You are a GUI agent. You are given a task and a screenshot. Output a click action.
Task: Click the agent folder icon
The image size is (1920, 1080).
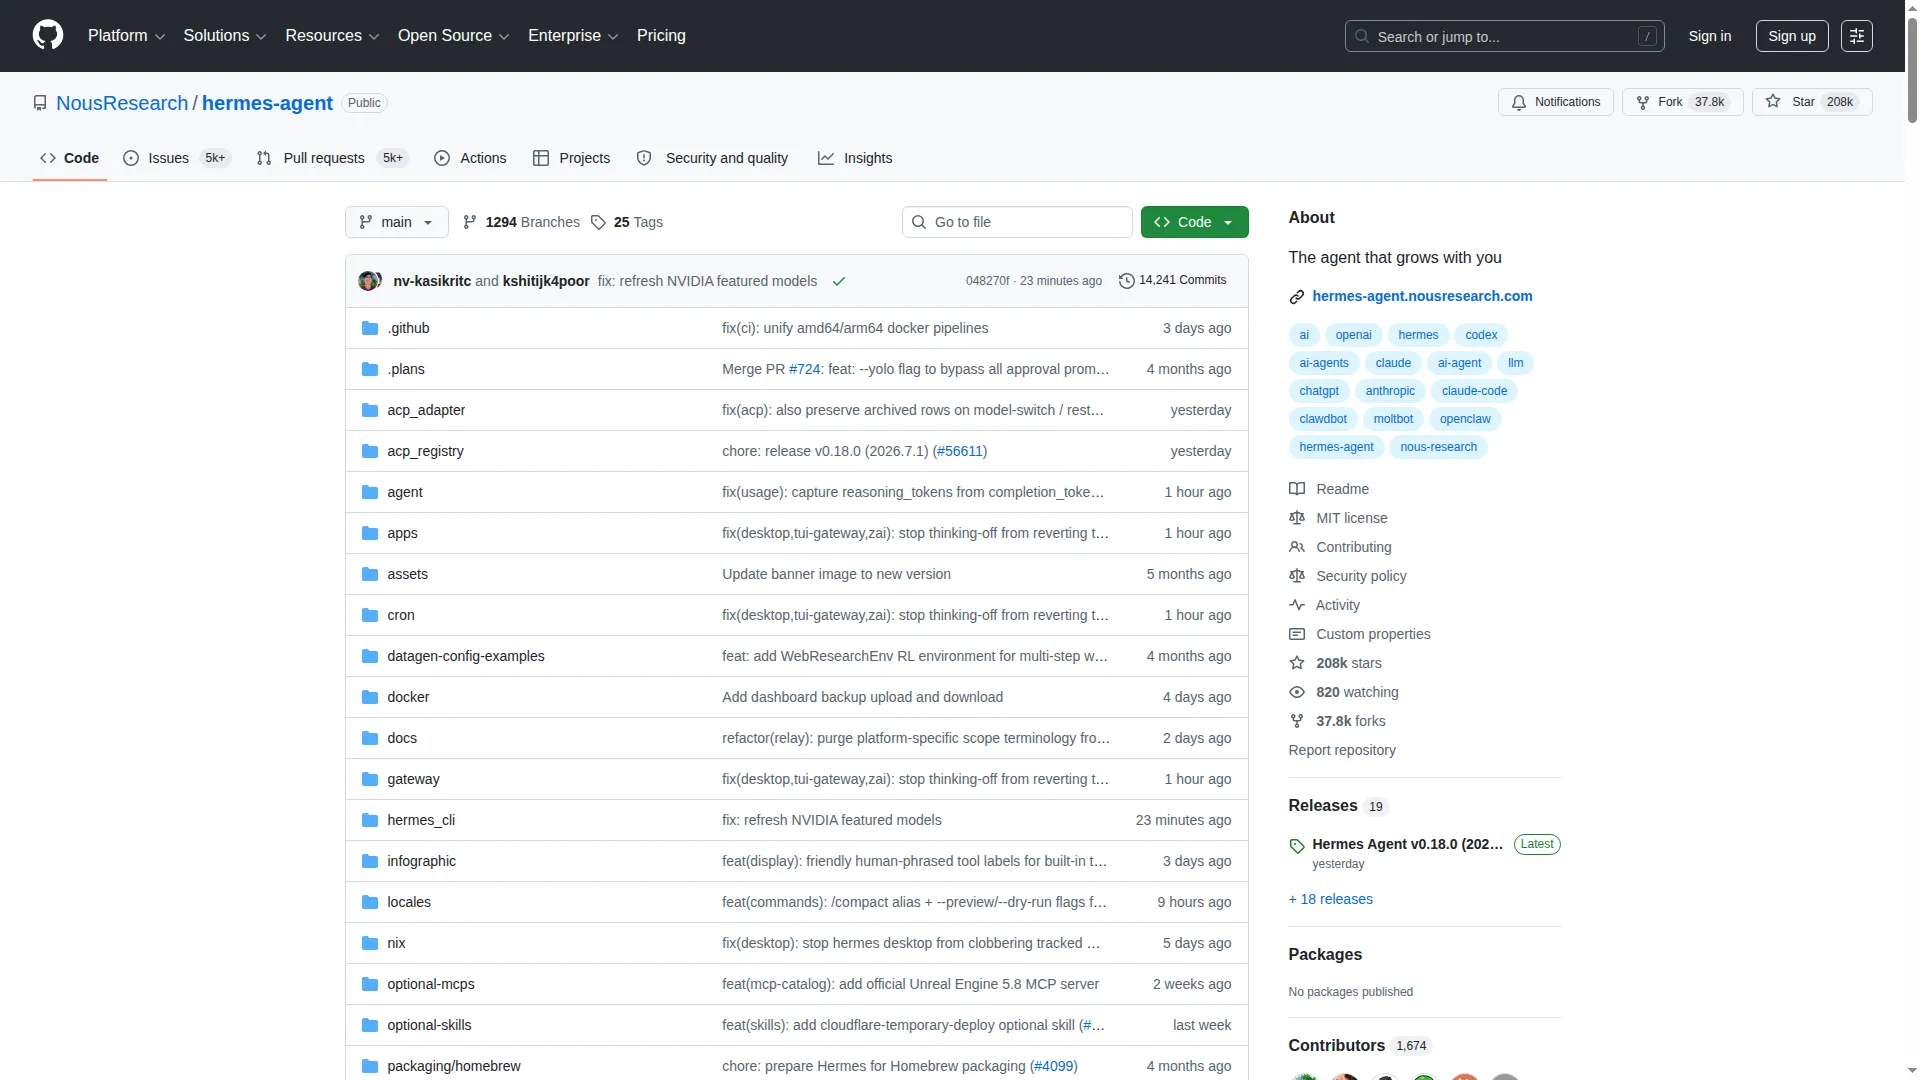coord(370,492)
